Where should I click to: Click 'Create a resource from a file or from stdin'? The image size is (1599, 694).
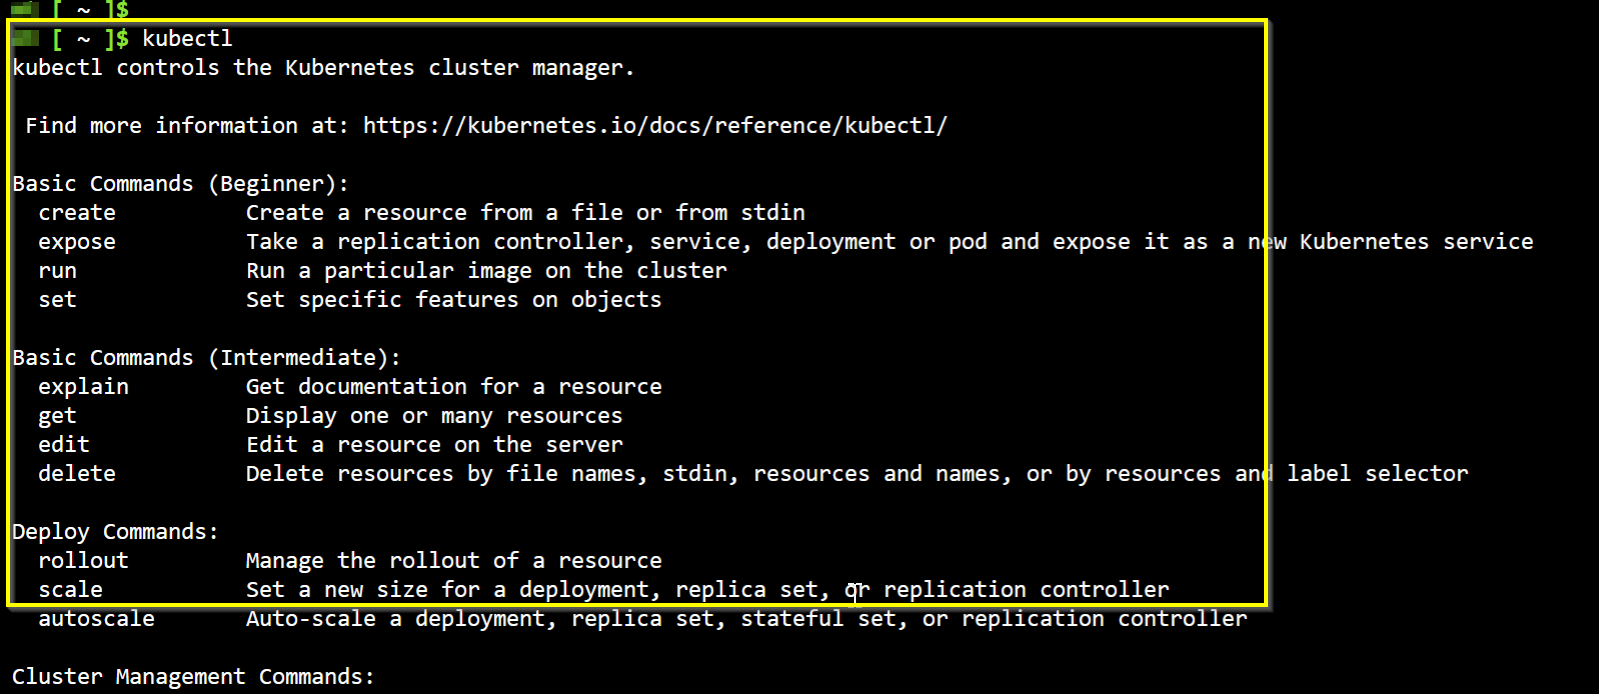coord(526,213)
